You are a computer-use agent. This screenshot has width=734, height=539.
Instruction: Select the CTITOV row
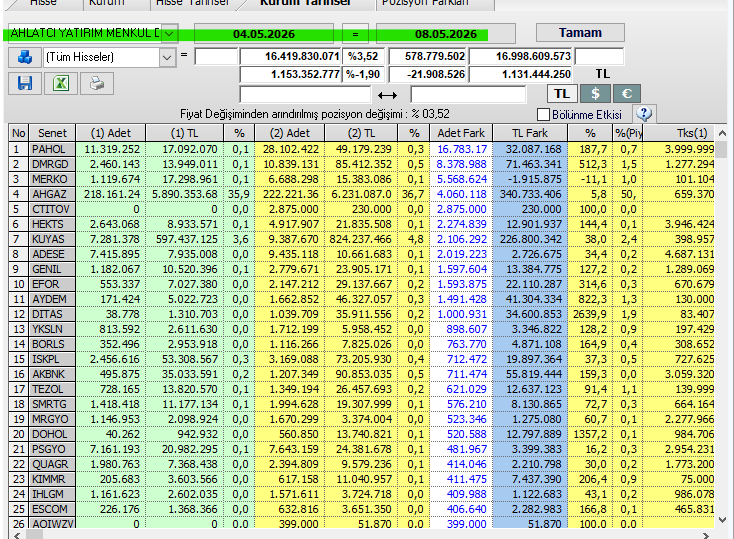point(361,209)
